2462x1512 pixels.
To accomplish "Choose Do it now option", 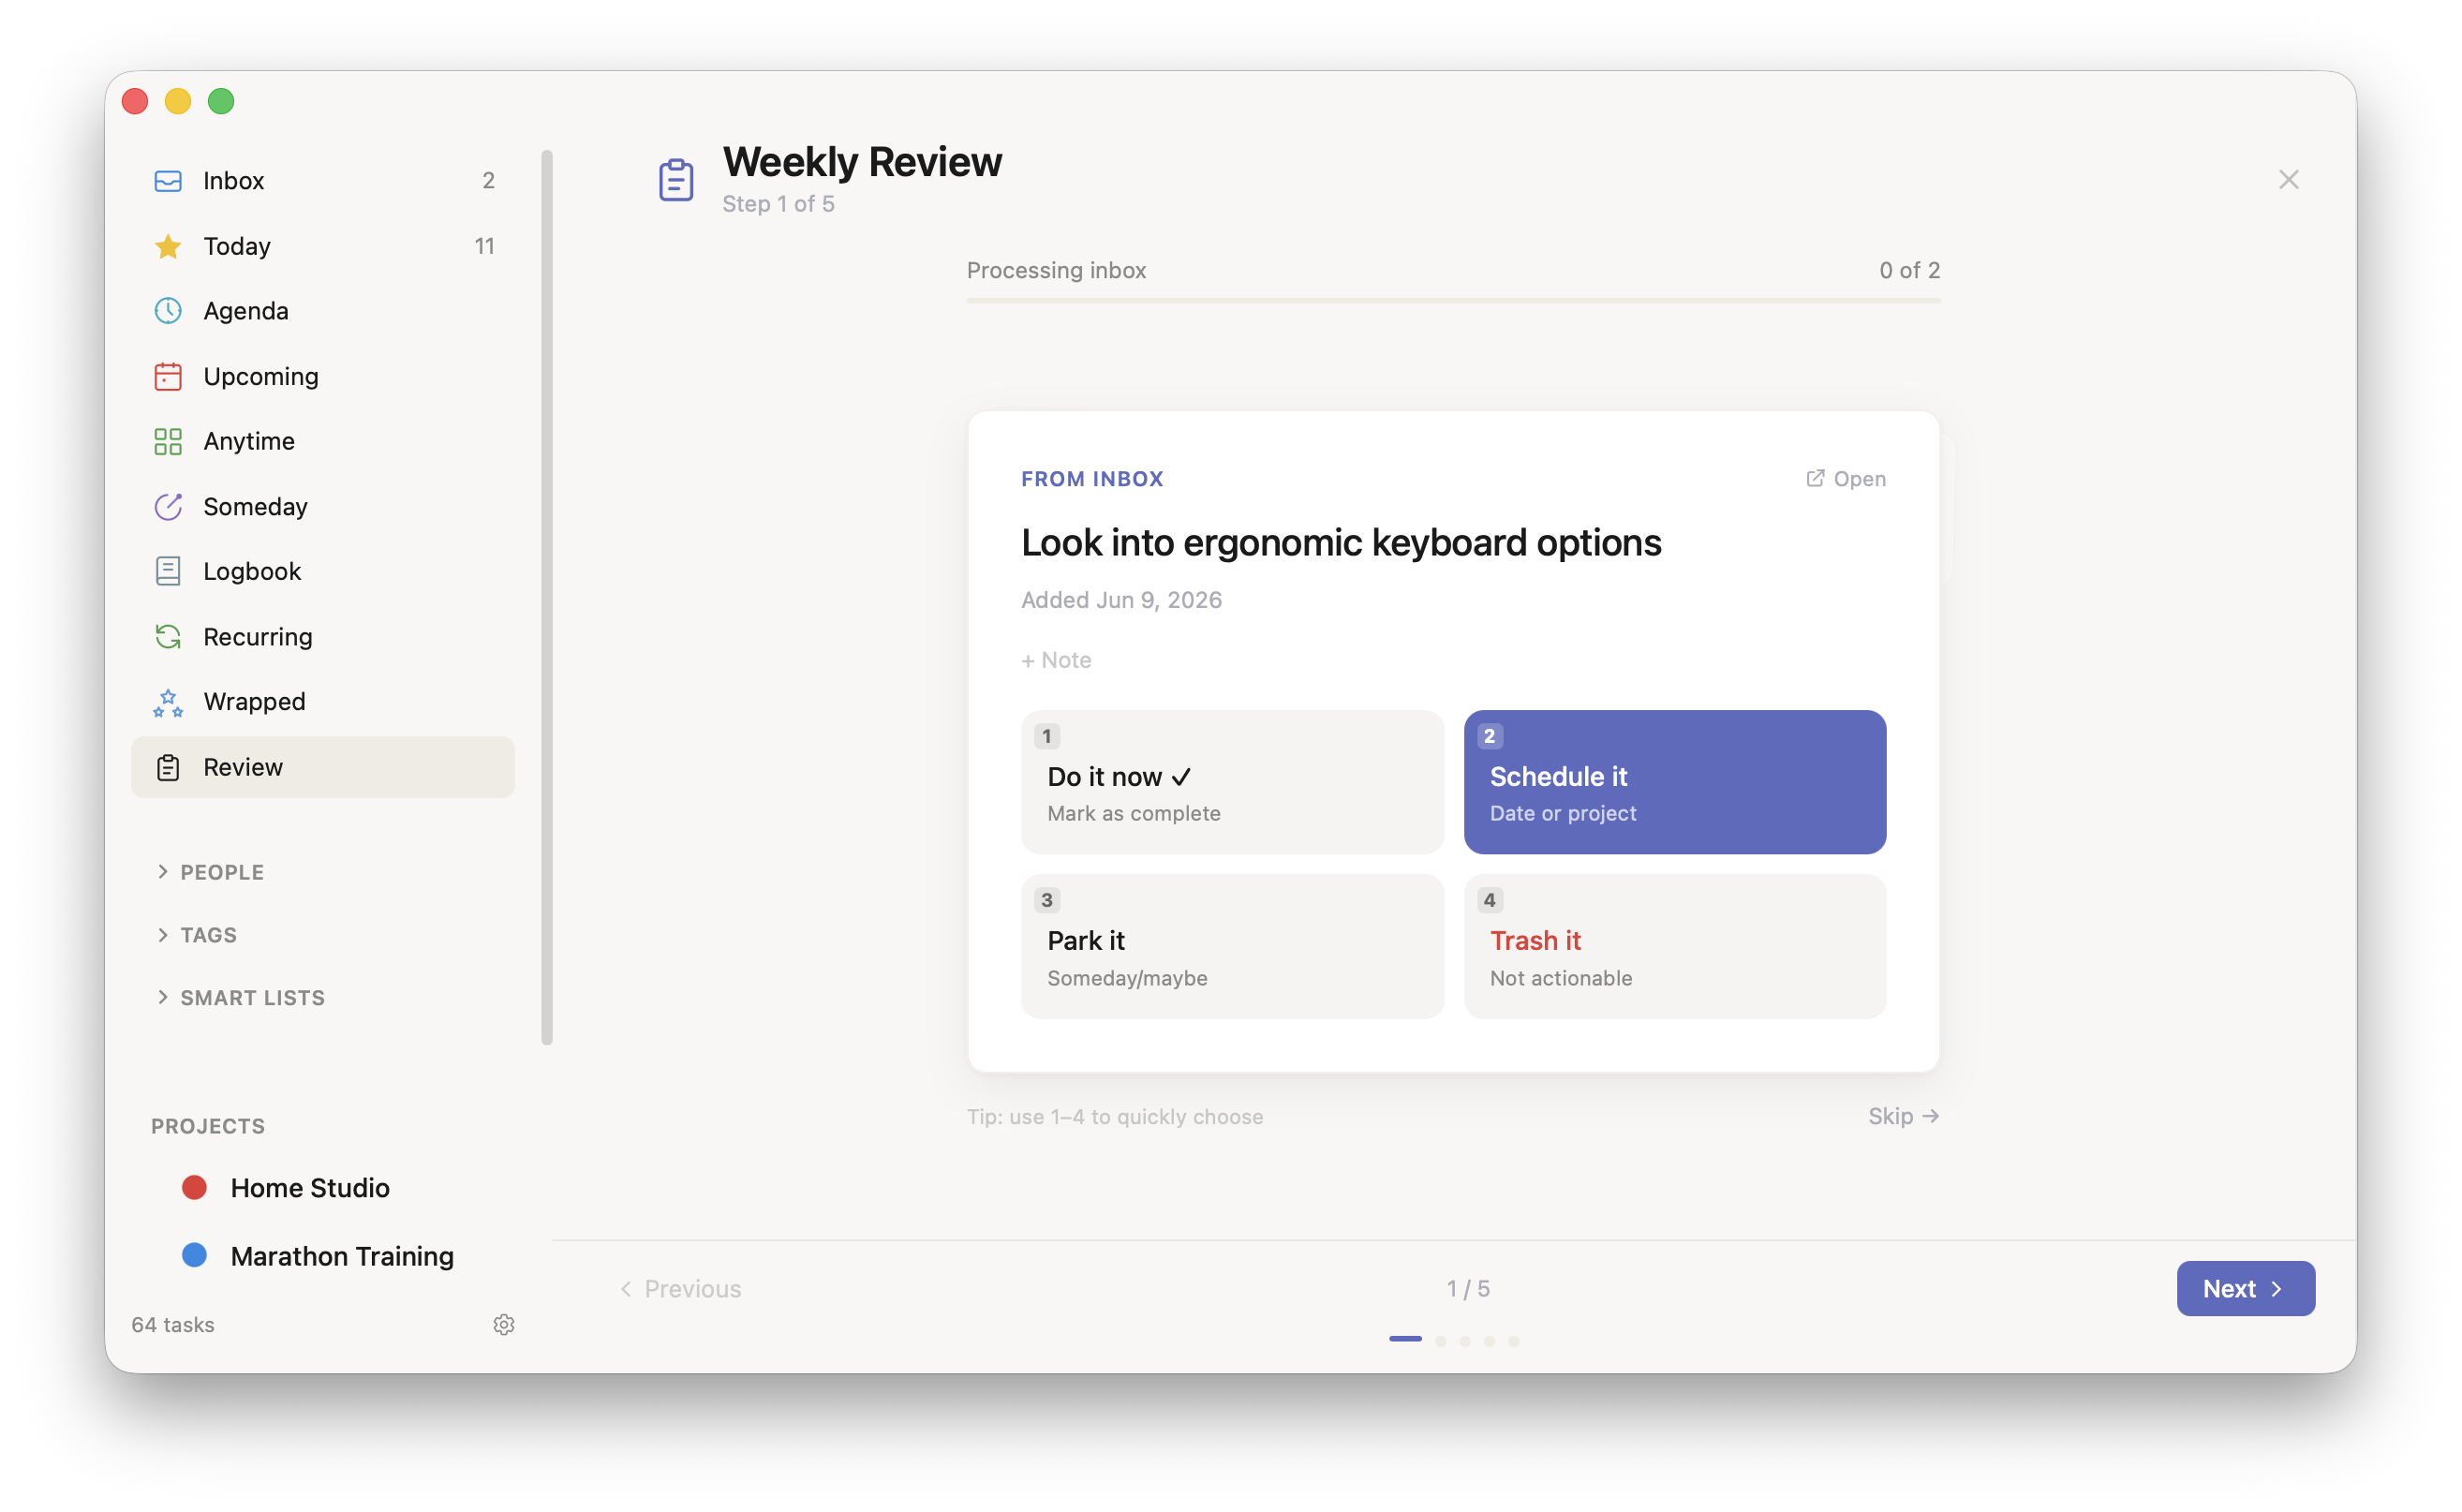I will [x=1232, y=782].
